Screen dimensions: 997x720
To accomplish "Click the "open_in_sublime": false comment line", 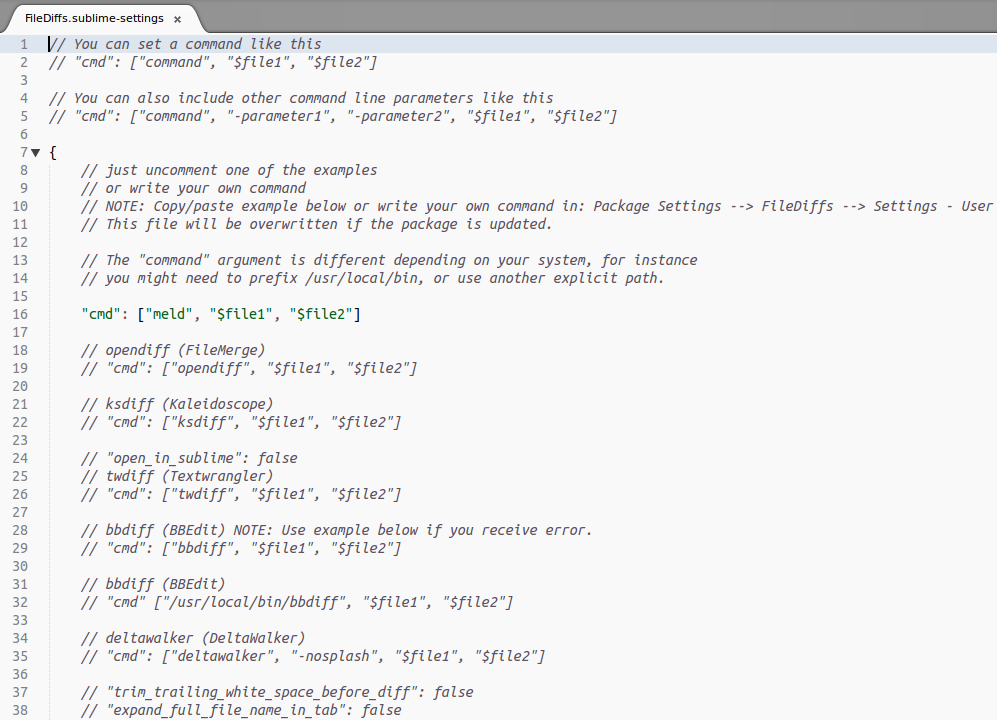I will coord(189,458).
